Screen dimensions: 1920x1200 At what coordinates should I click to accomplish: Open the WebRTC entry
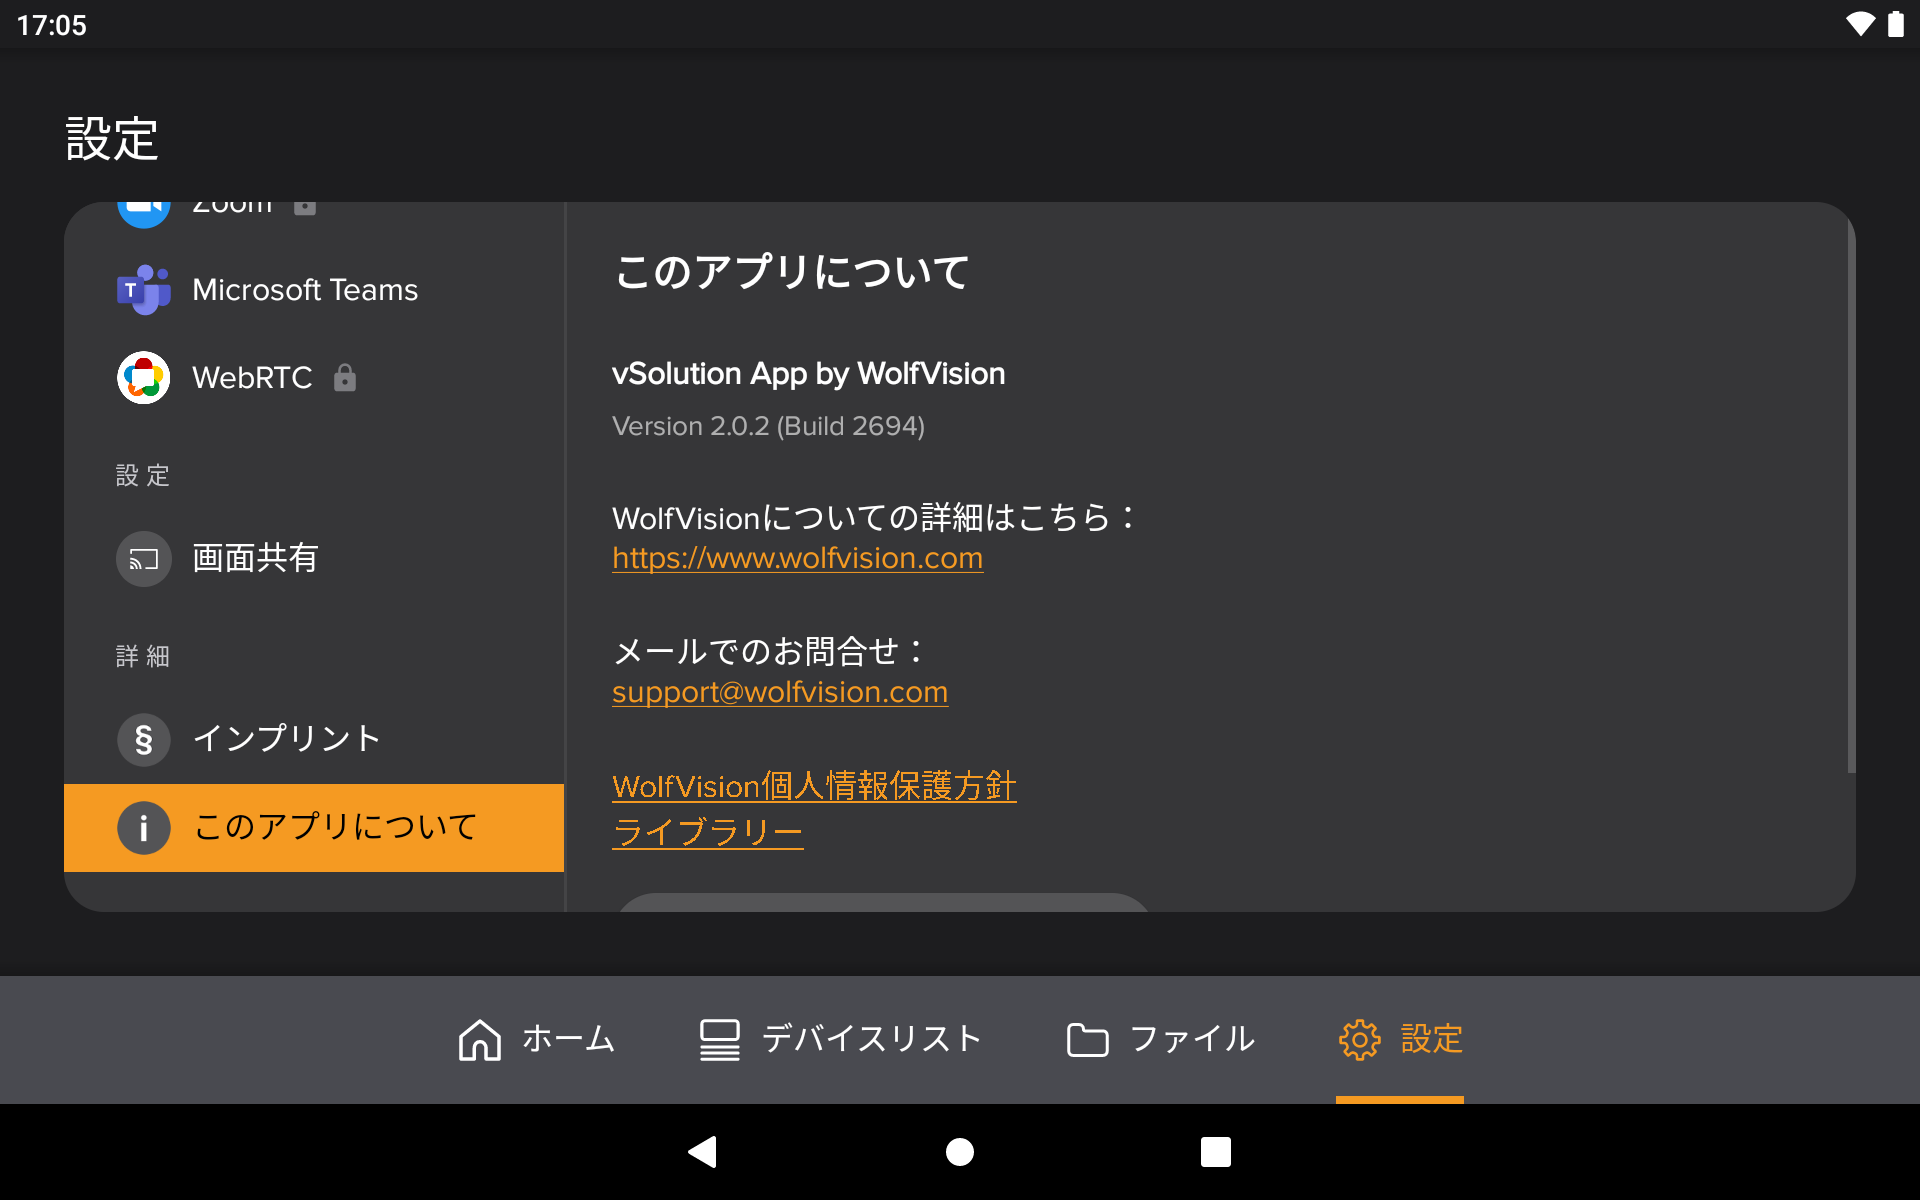click(x=314, y=378)
